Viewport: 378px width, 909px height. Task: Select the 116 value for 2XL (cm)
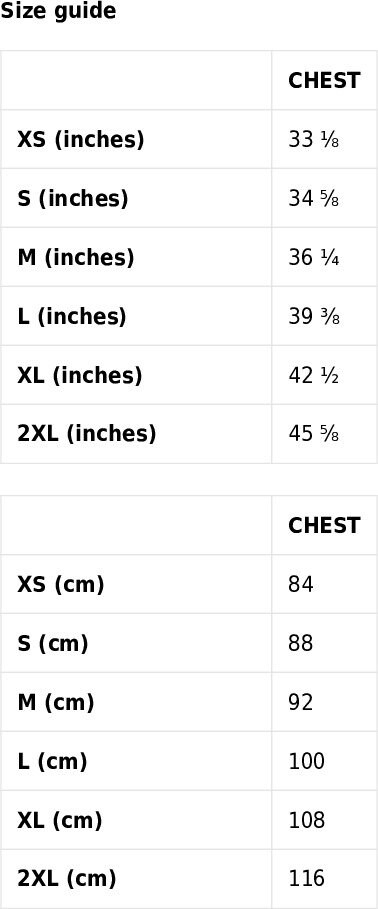pyautogui.click(x=307, y=879)
